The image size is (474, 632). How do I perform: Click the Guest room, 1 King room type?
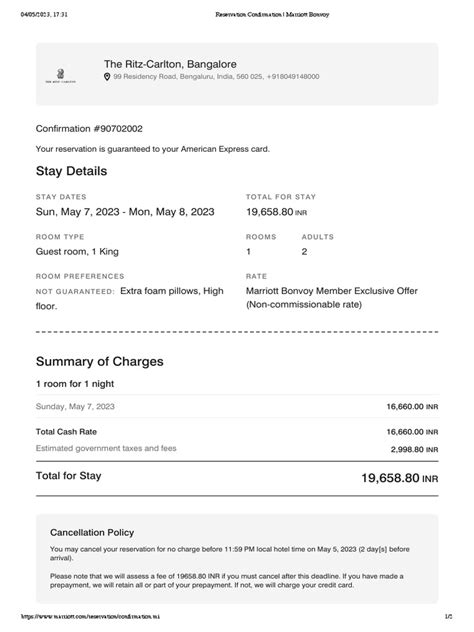[77, 252]
